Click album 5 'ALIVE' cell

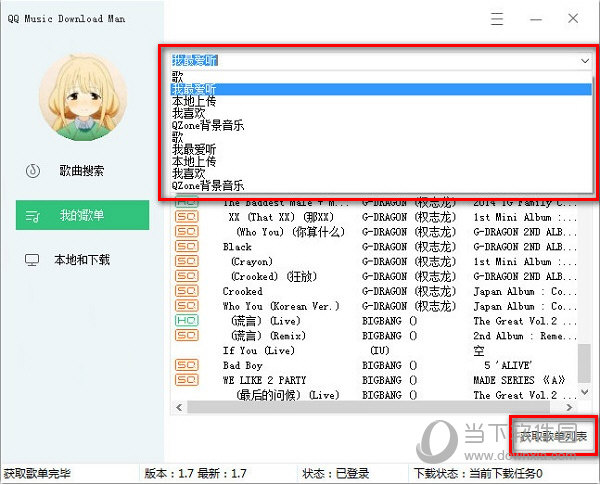click(x=508, y=365)
